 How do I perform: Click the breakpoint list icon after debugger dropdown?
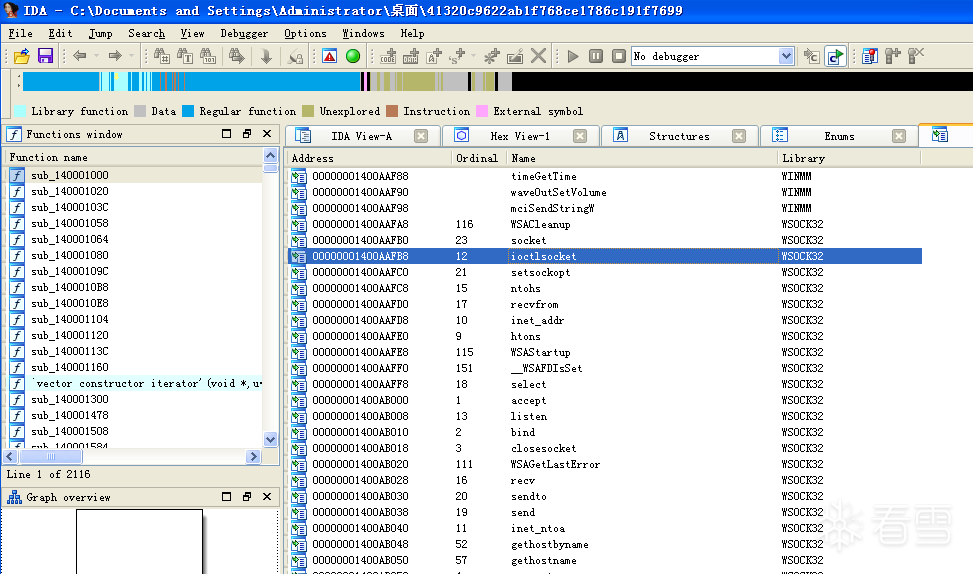[870, 56]
